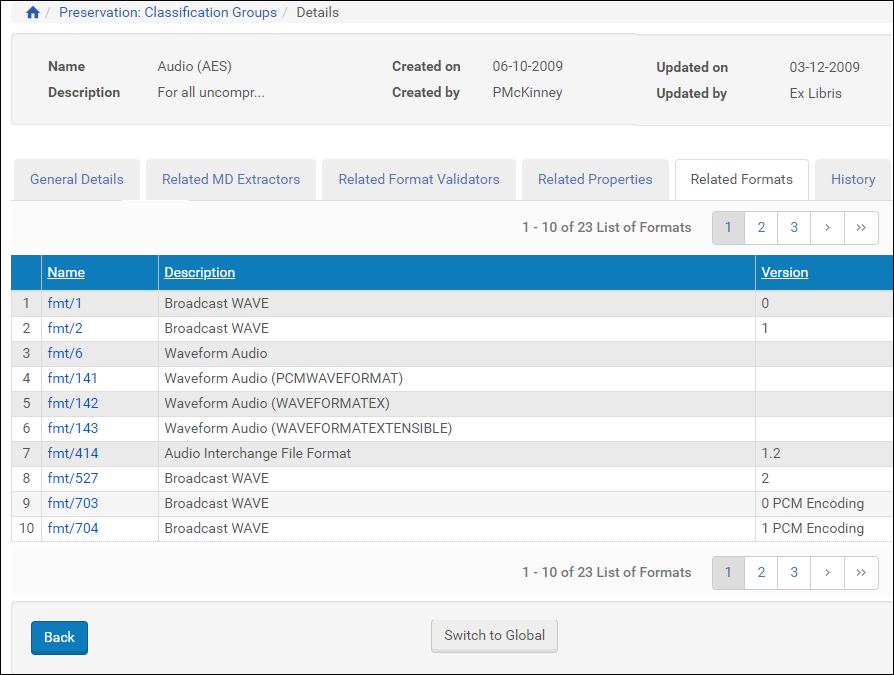
Task: Go to page 3 in bottom pagination
Action: (794, 573)
